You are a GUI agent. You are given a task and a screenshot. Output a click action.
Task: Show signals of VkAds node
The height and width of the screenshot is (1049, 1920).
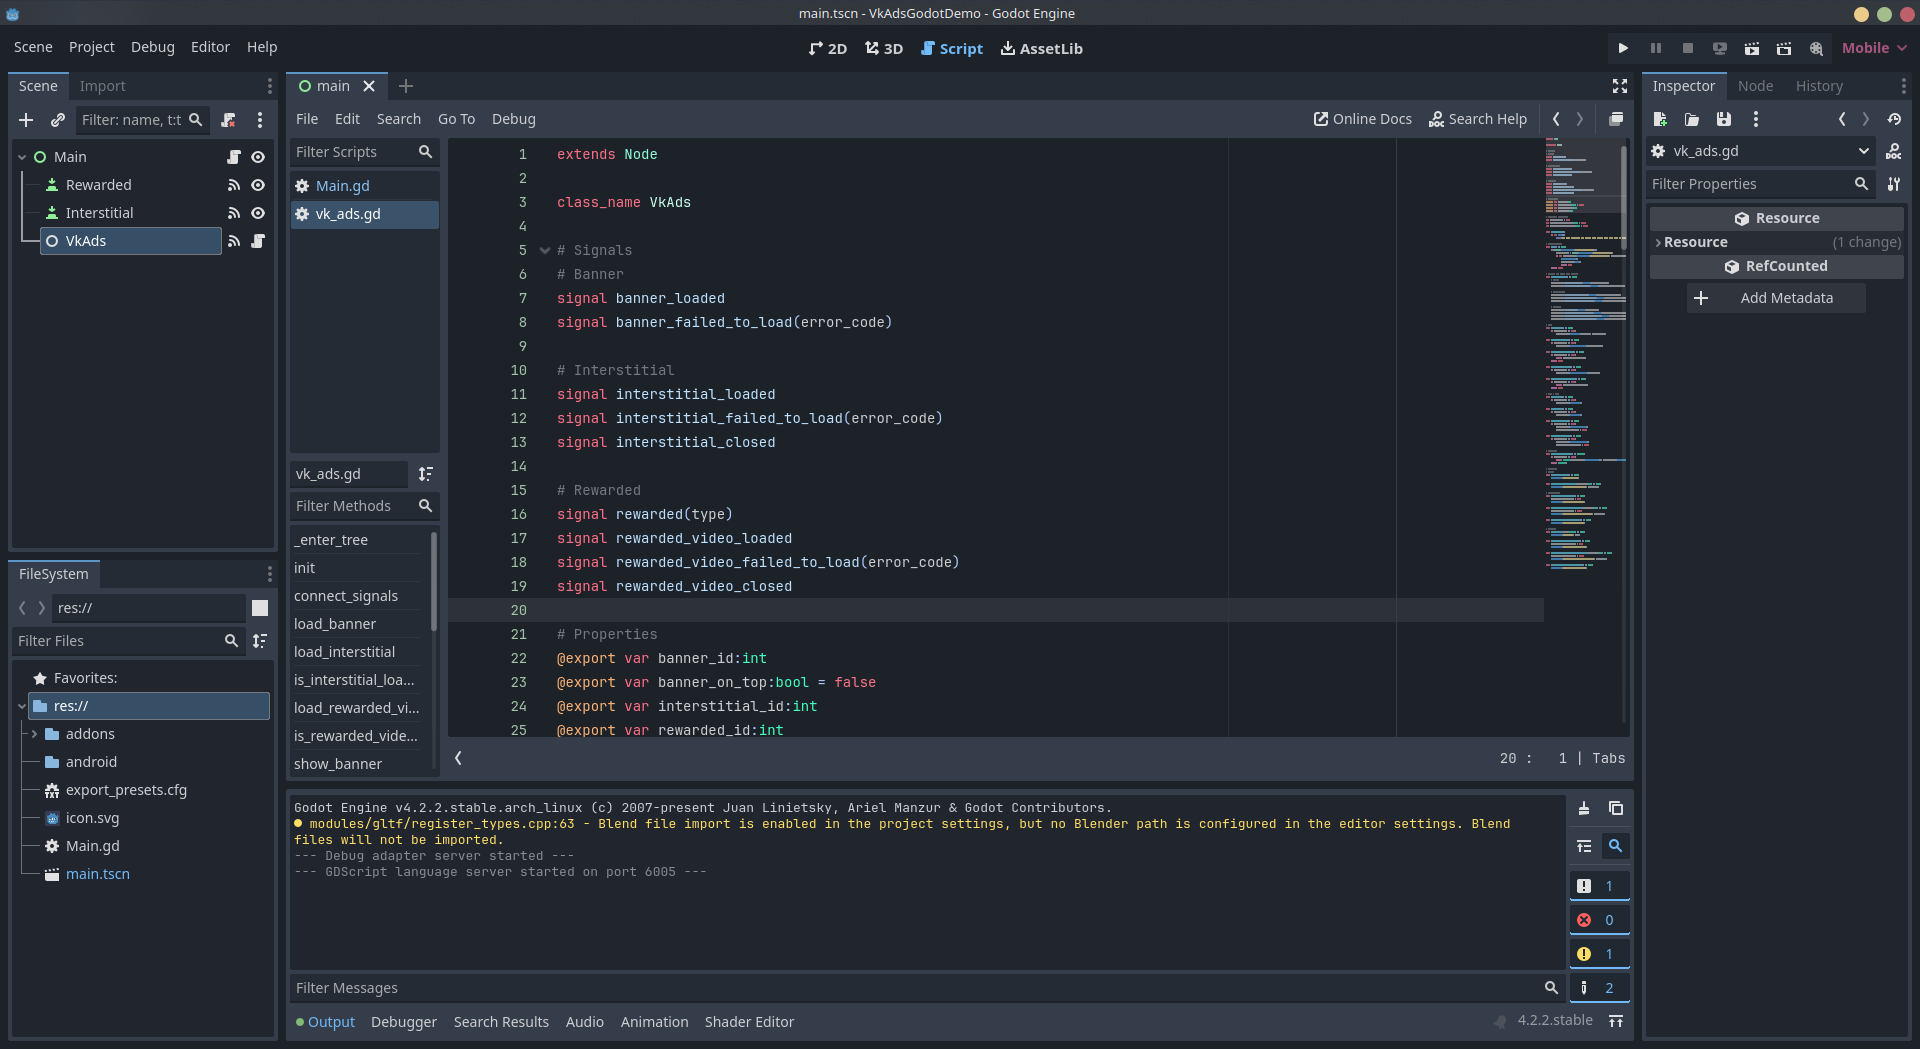[x=234, y=241]
